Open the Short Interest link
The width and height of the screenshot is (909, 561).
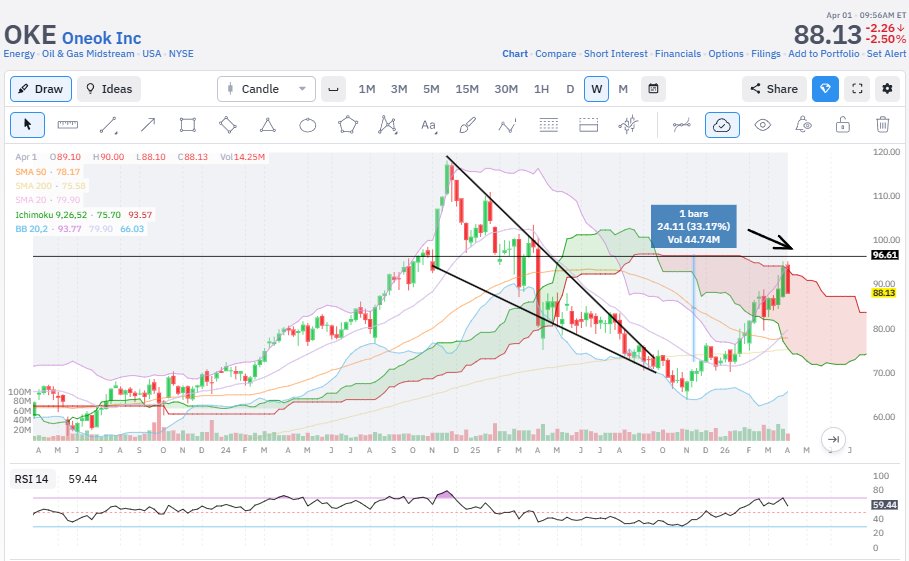click(616, 53)
